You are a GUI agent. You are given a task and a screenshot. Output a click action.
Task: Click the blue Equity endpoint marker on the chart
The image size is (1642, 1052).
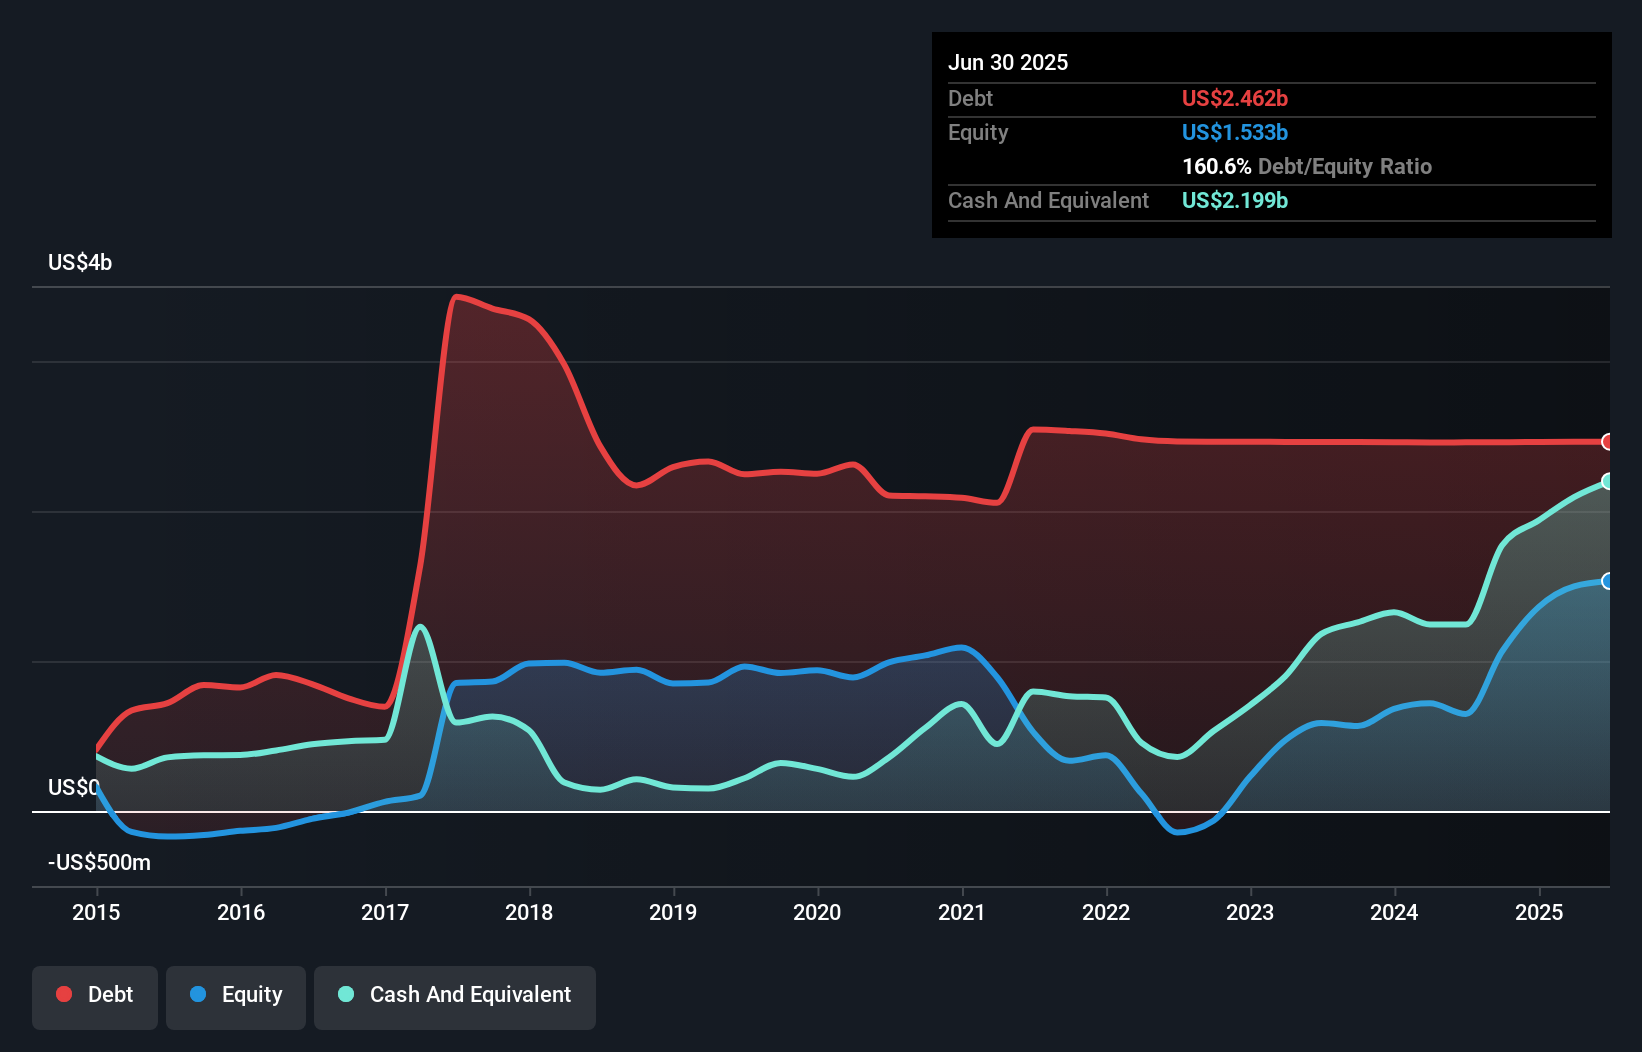(x=1607, y=581)
